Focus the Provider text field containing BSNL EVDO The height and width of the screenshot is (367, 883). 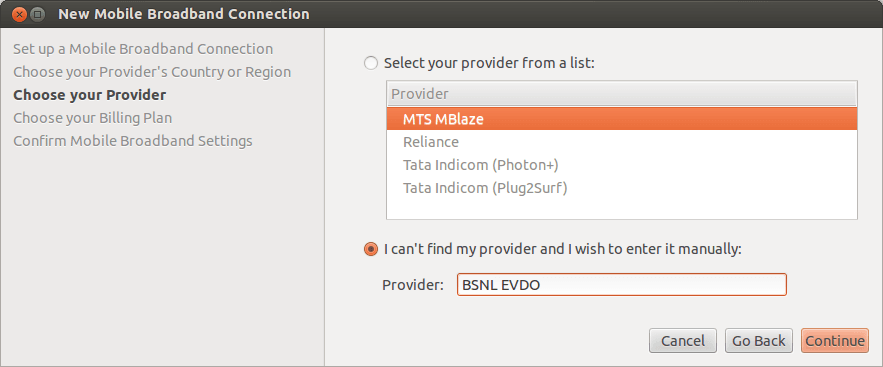point(622,285)
